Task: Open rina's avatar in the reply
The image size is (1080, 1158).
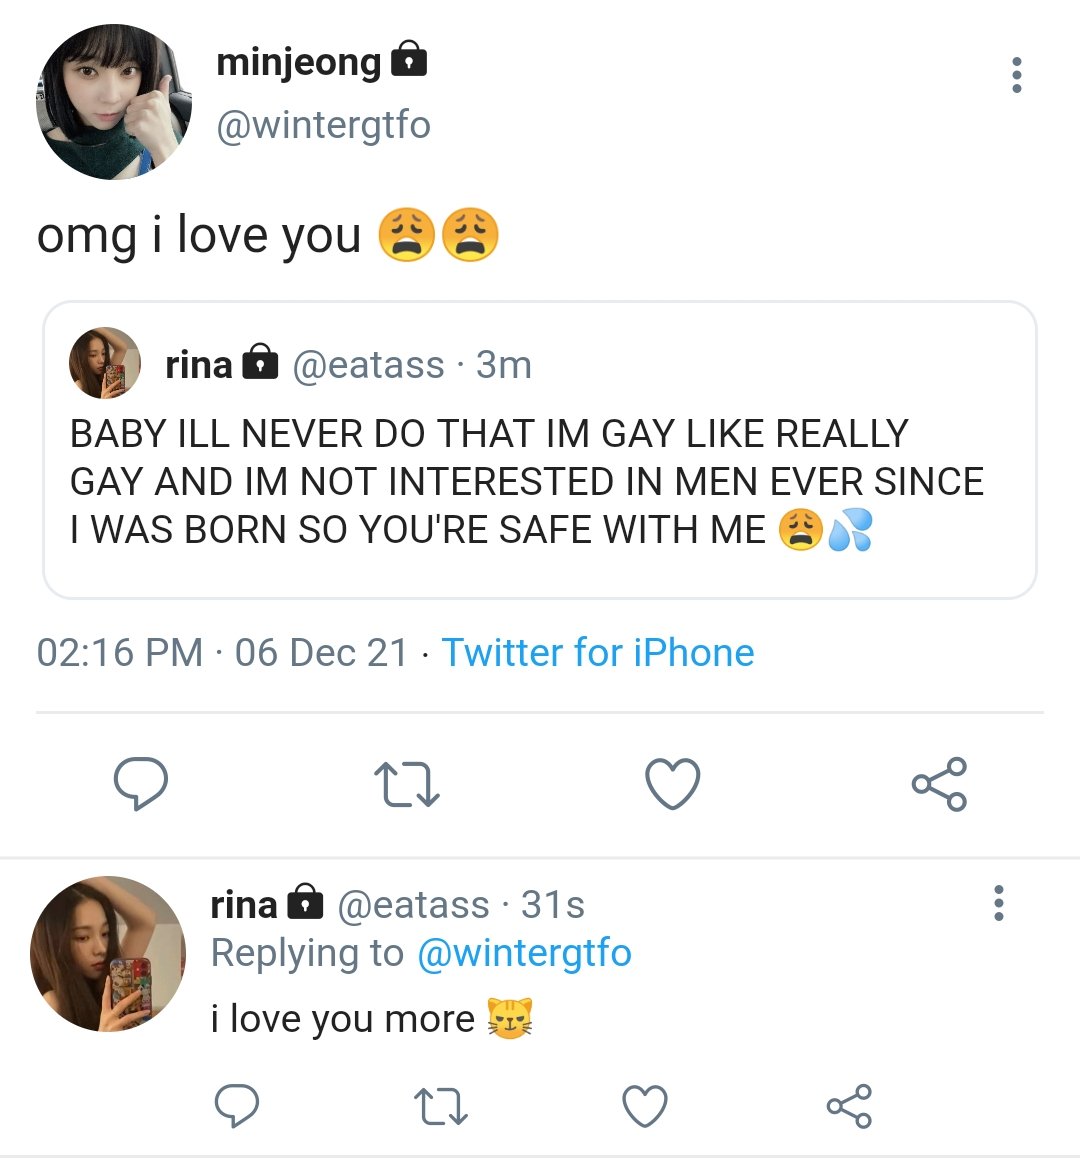Action: [x=108, y=954]
